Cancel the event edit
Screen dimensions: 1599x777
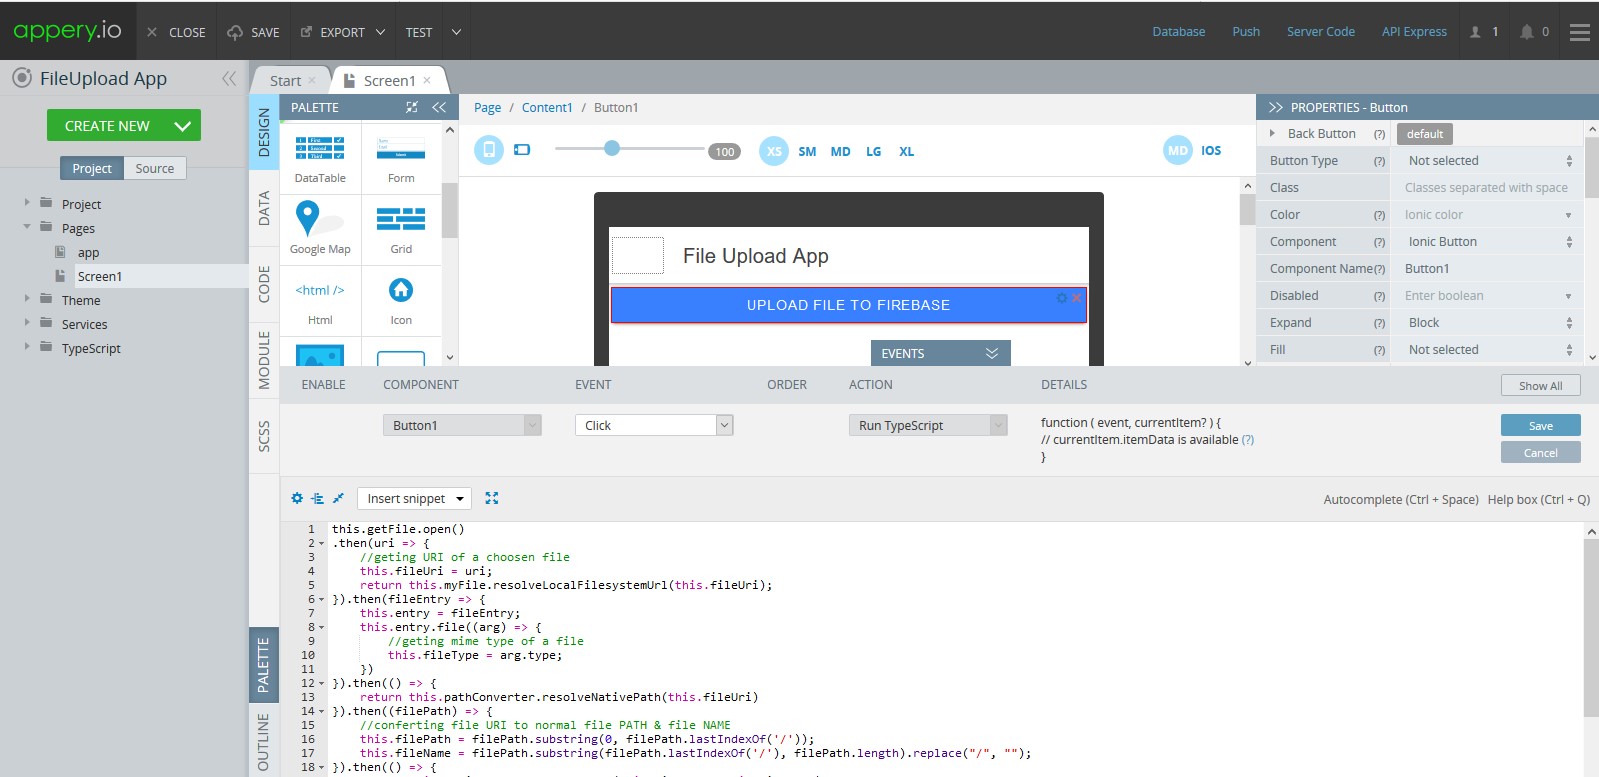click(x=1540, y=453)
